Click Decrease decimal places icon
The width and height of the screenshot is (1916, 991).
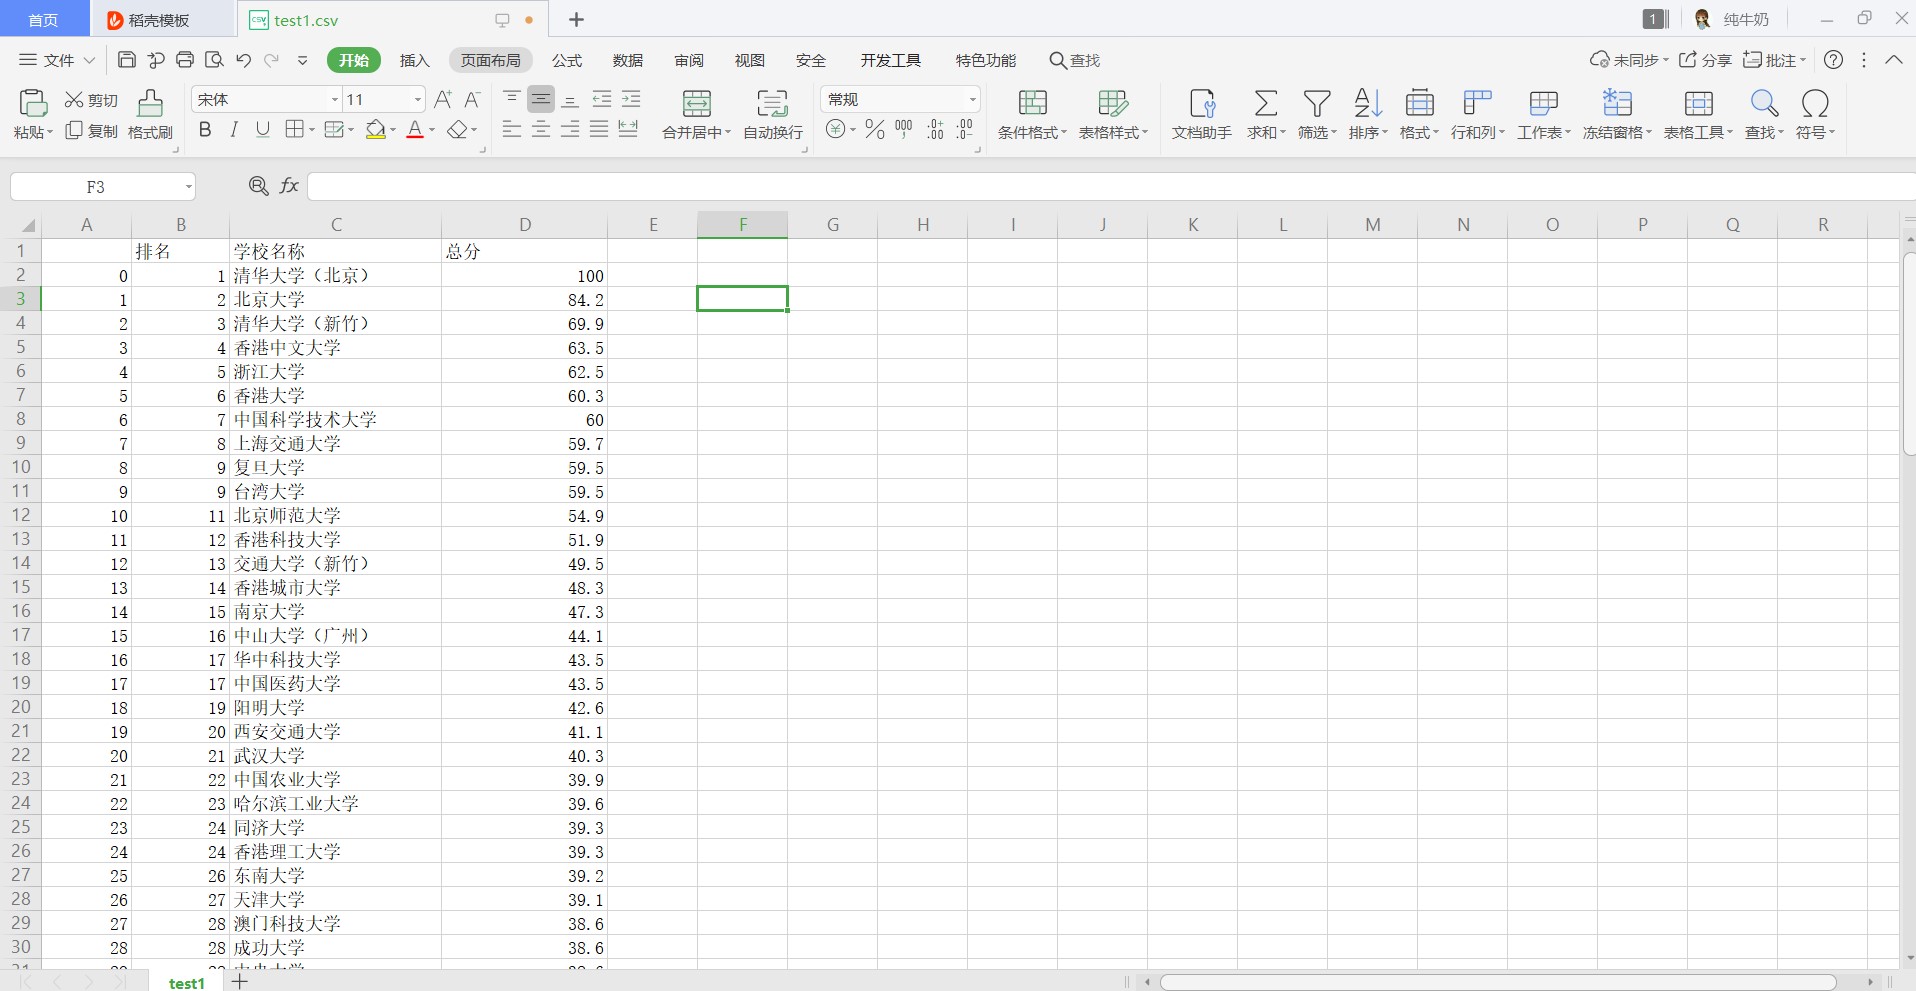point(965,129)
